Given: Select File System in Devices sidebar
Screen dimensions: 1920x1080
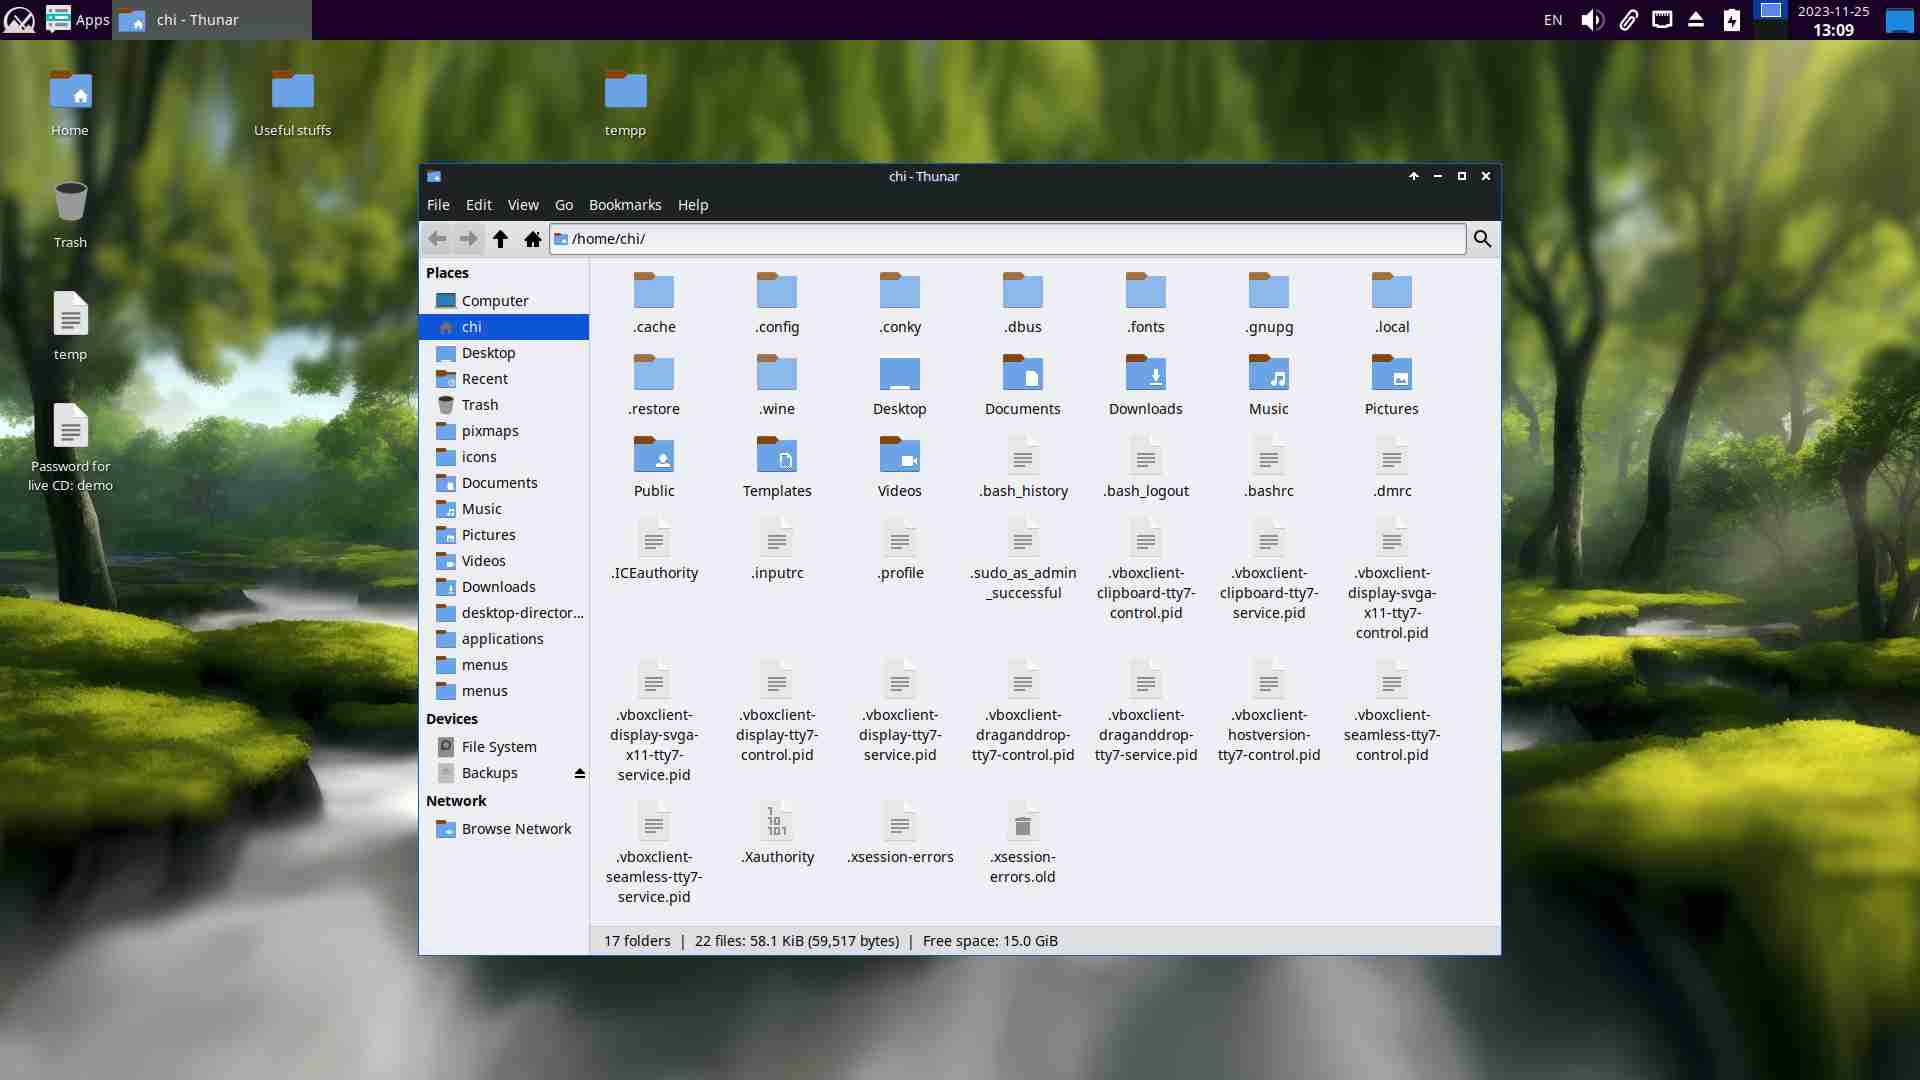Looking at the screenshot, I should click(x=498, y=747).
